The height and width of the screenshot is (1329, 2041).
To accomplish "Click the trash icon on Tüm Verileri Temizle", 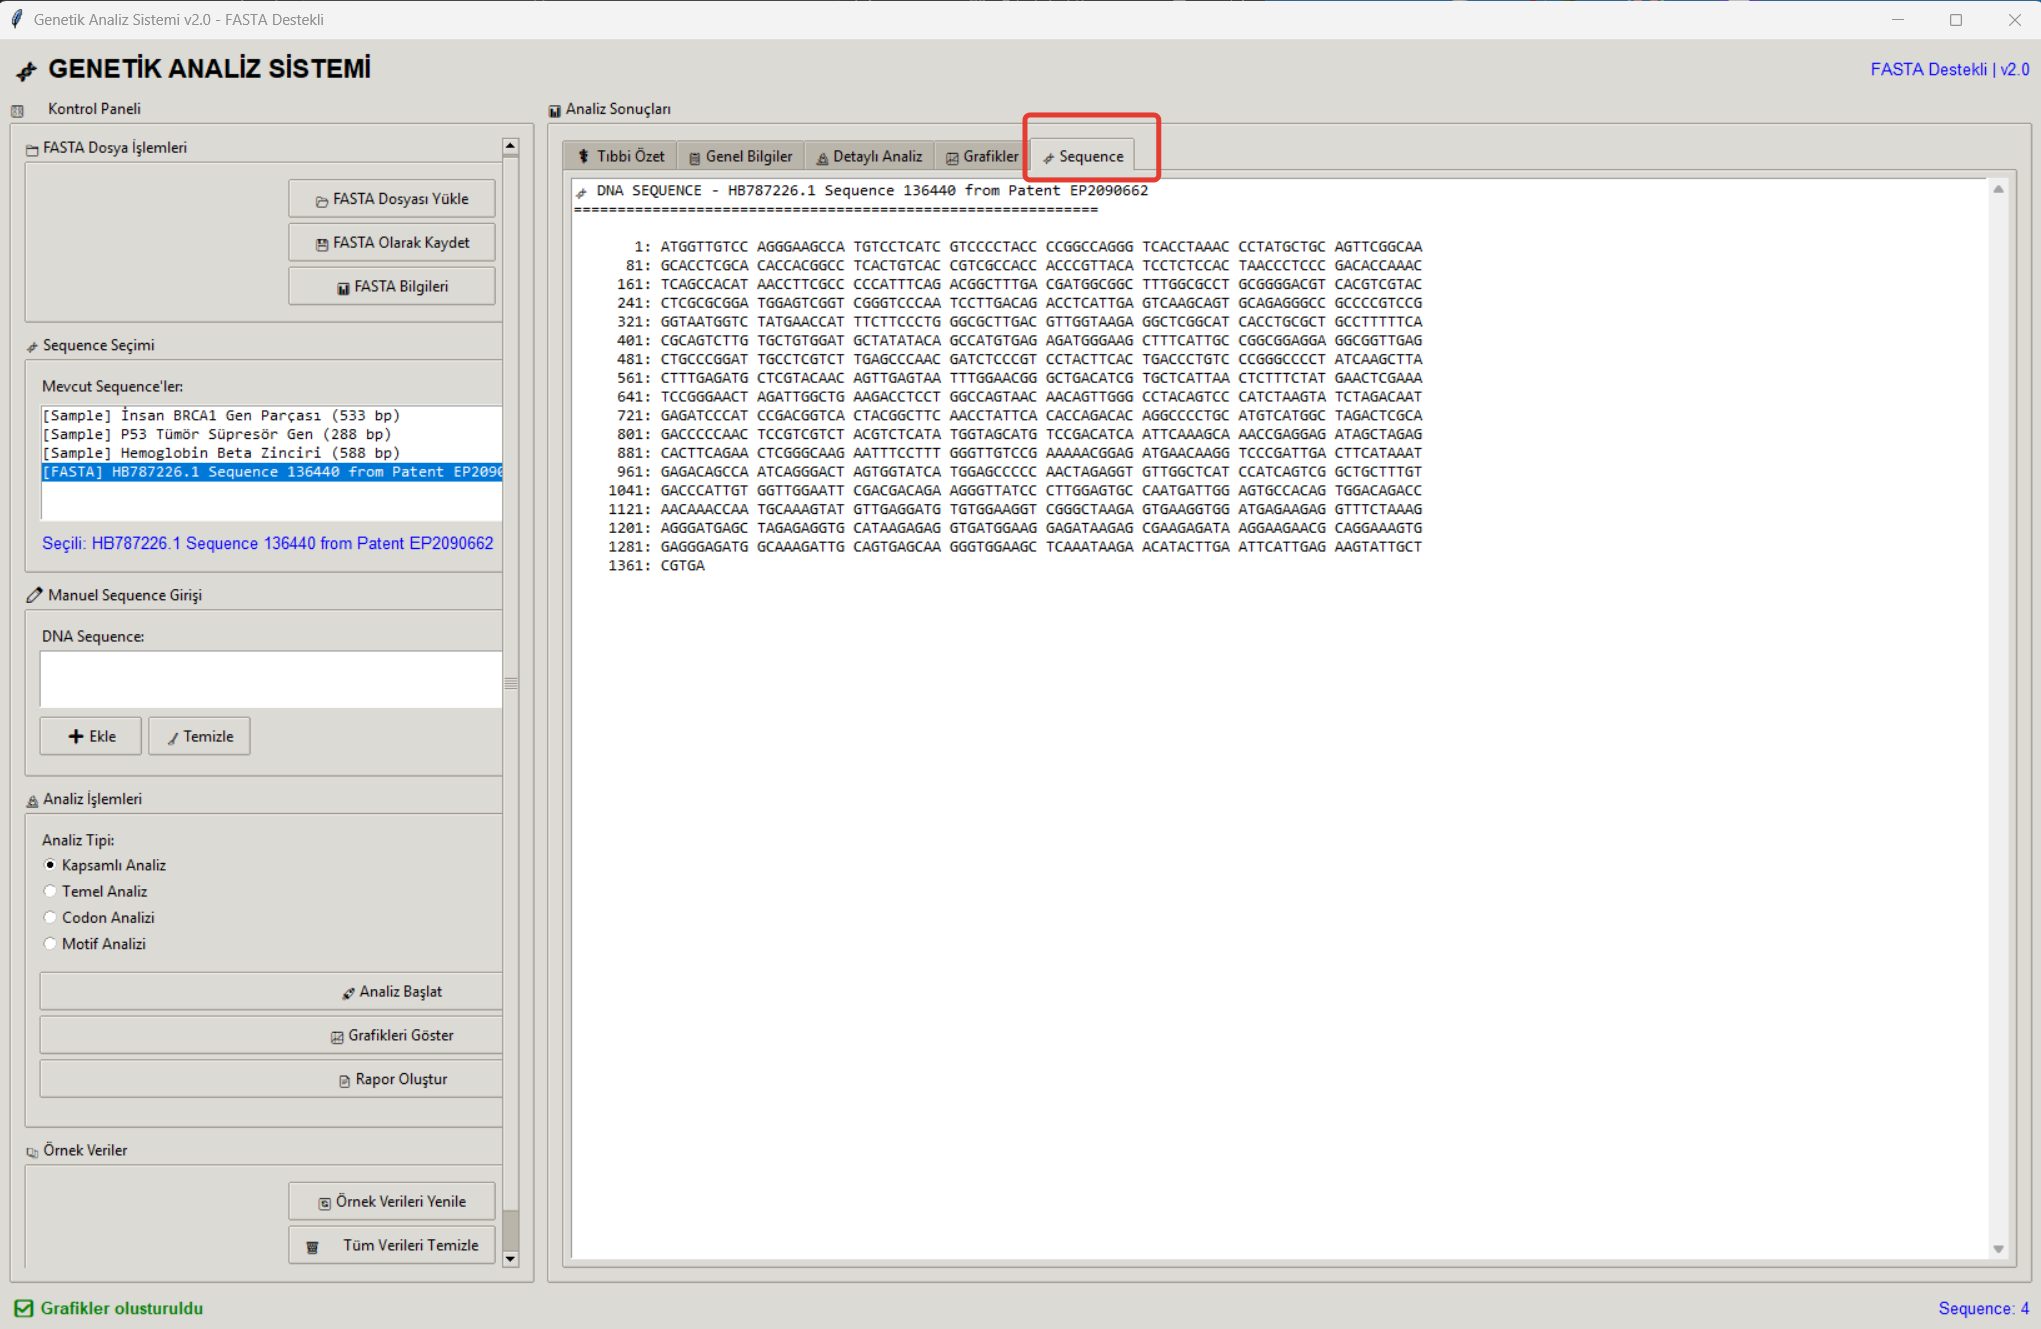I will [312, 1247].
